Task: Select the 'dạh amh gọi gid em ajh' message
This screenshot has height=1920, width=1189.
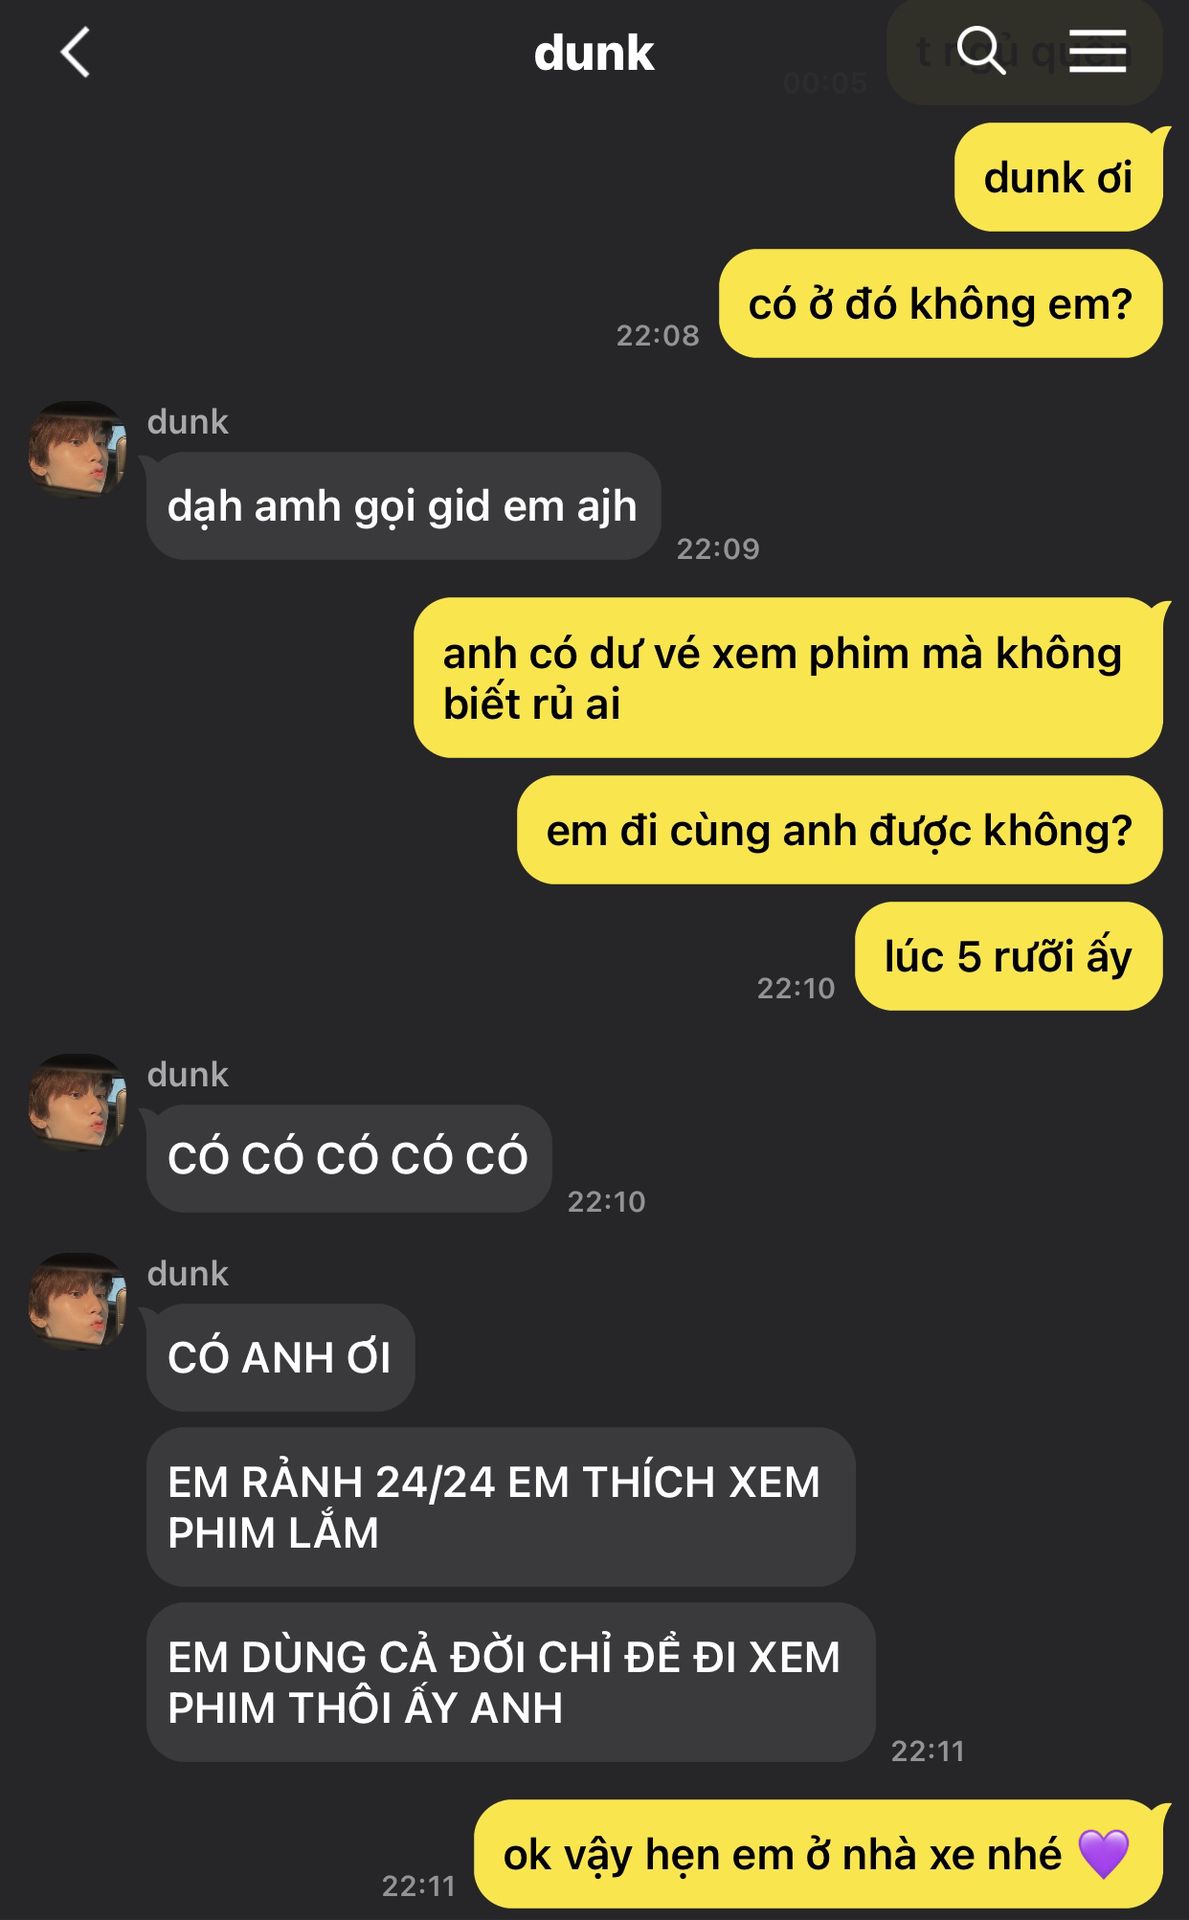Action: pos(403,506)
